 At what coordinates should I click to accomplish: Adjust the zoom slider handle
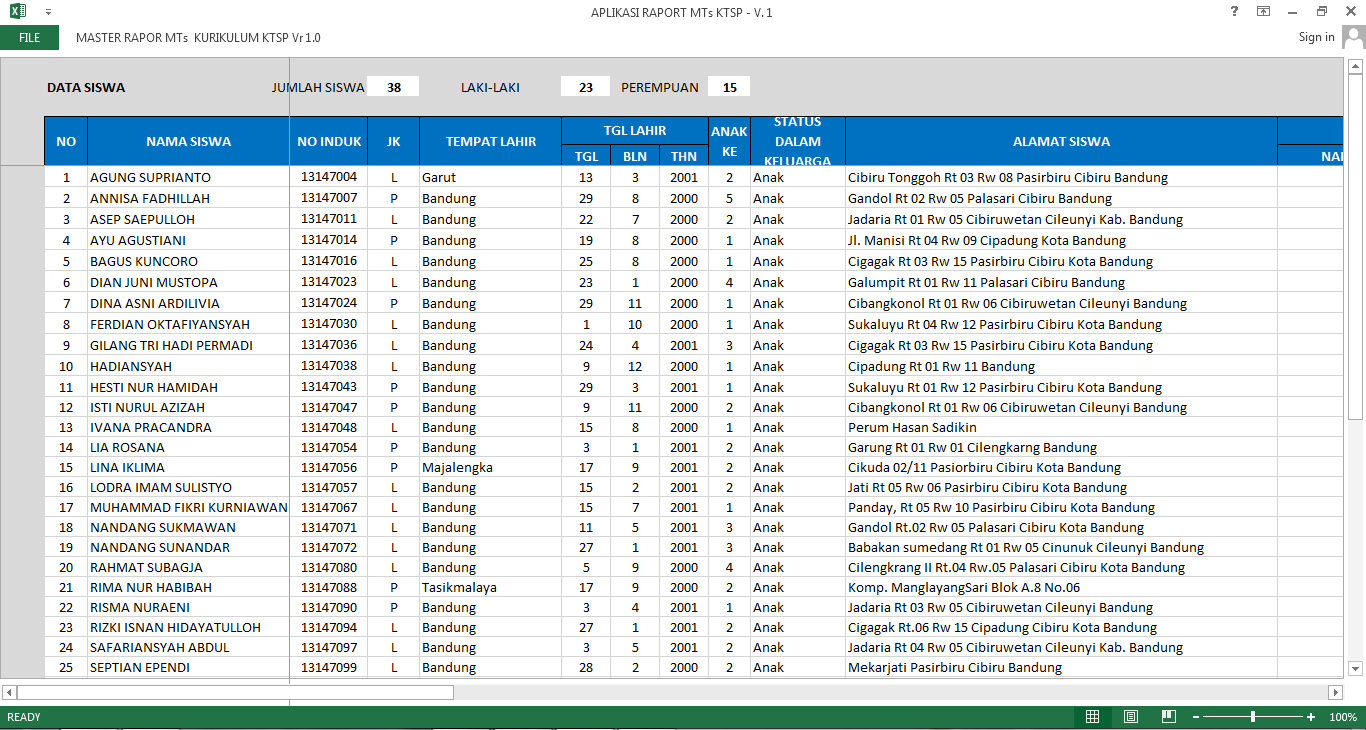click(x=1253, y=717)
